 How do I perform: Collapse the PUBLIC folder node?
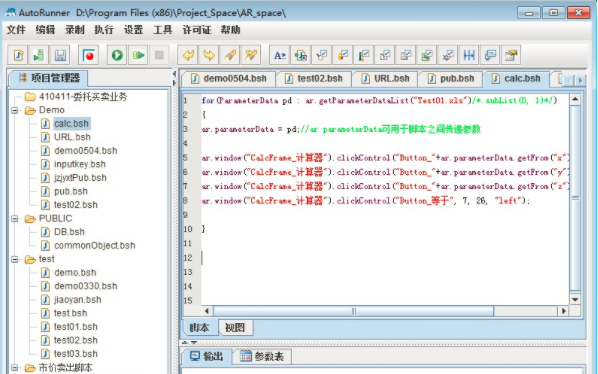point(14,219)
